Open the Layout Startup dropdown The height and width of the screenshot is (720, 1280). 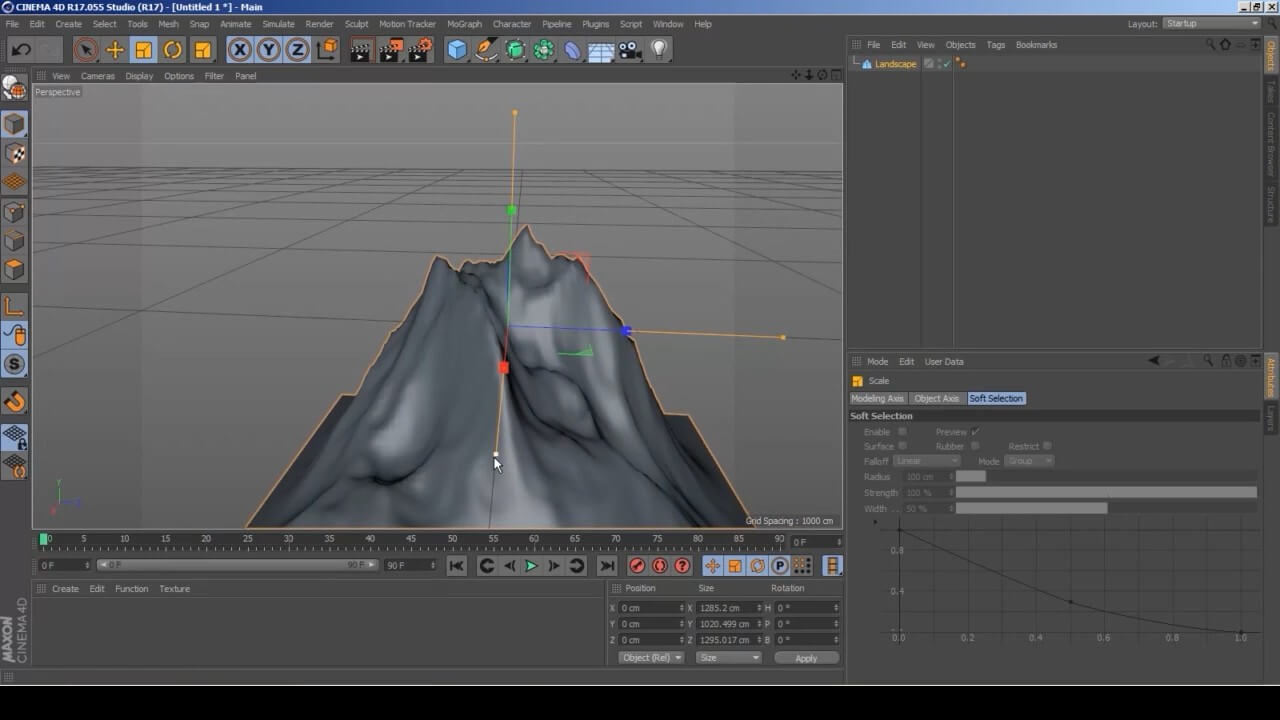pos(1212,22)
